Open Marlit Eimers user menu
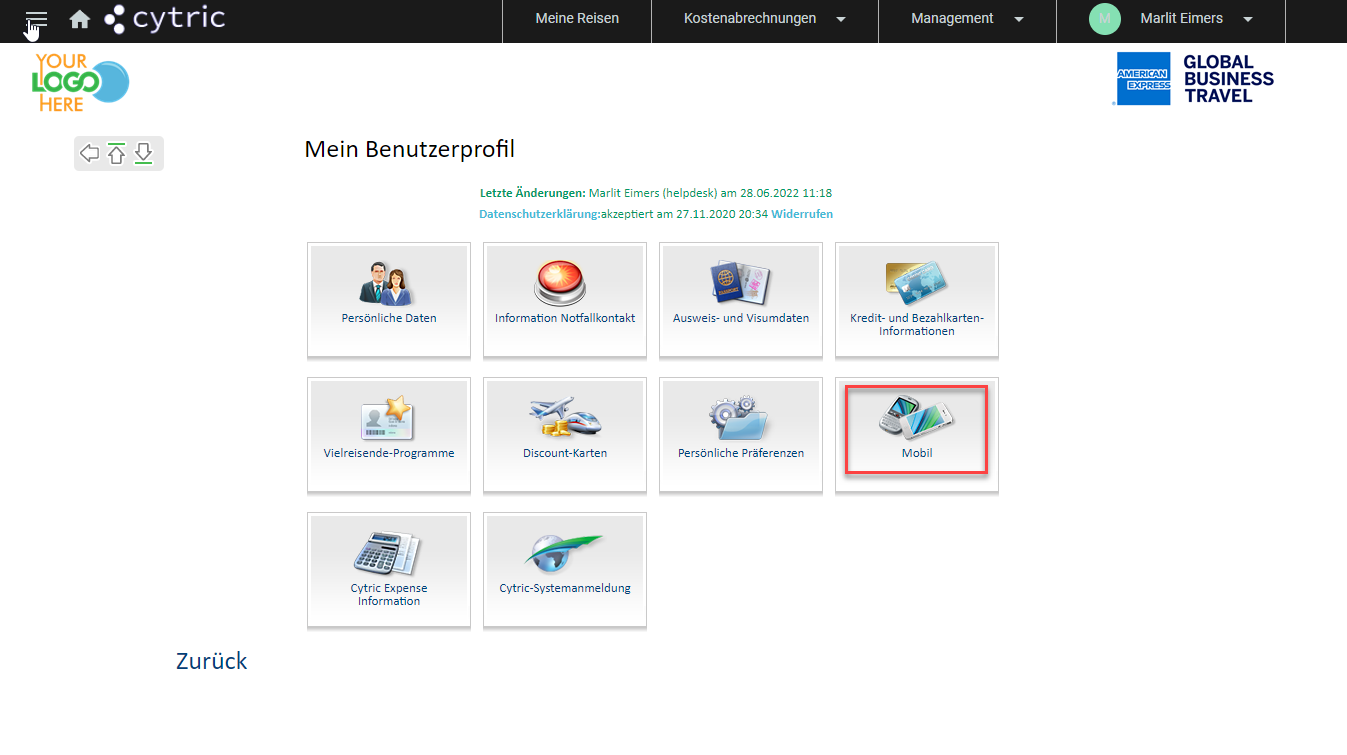The image size is (1347, 755). pos(1181,19)
